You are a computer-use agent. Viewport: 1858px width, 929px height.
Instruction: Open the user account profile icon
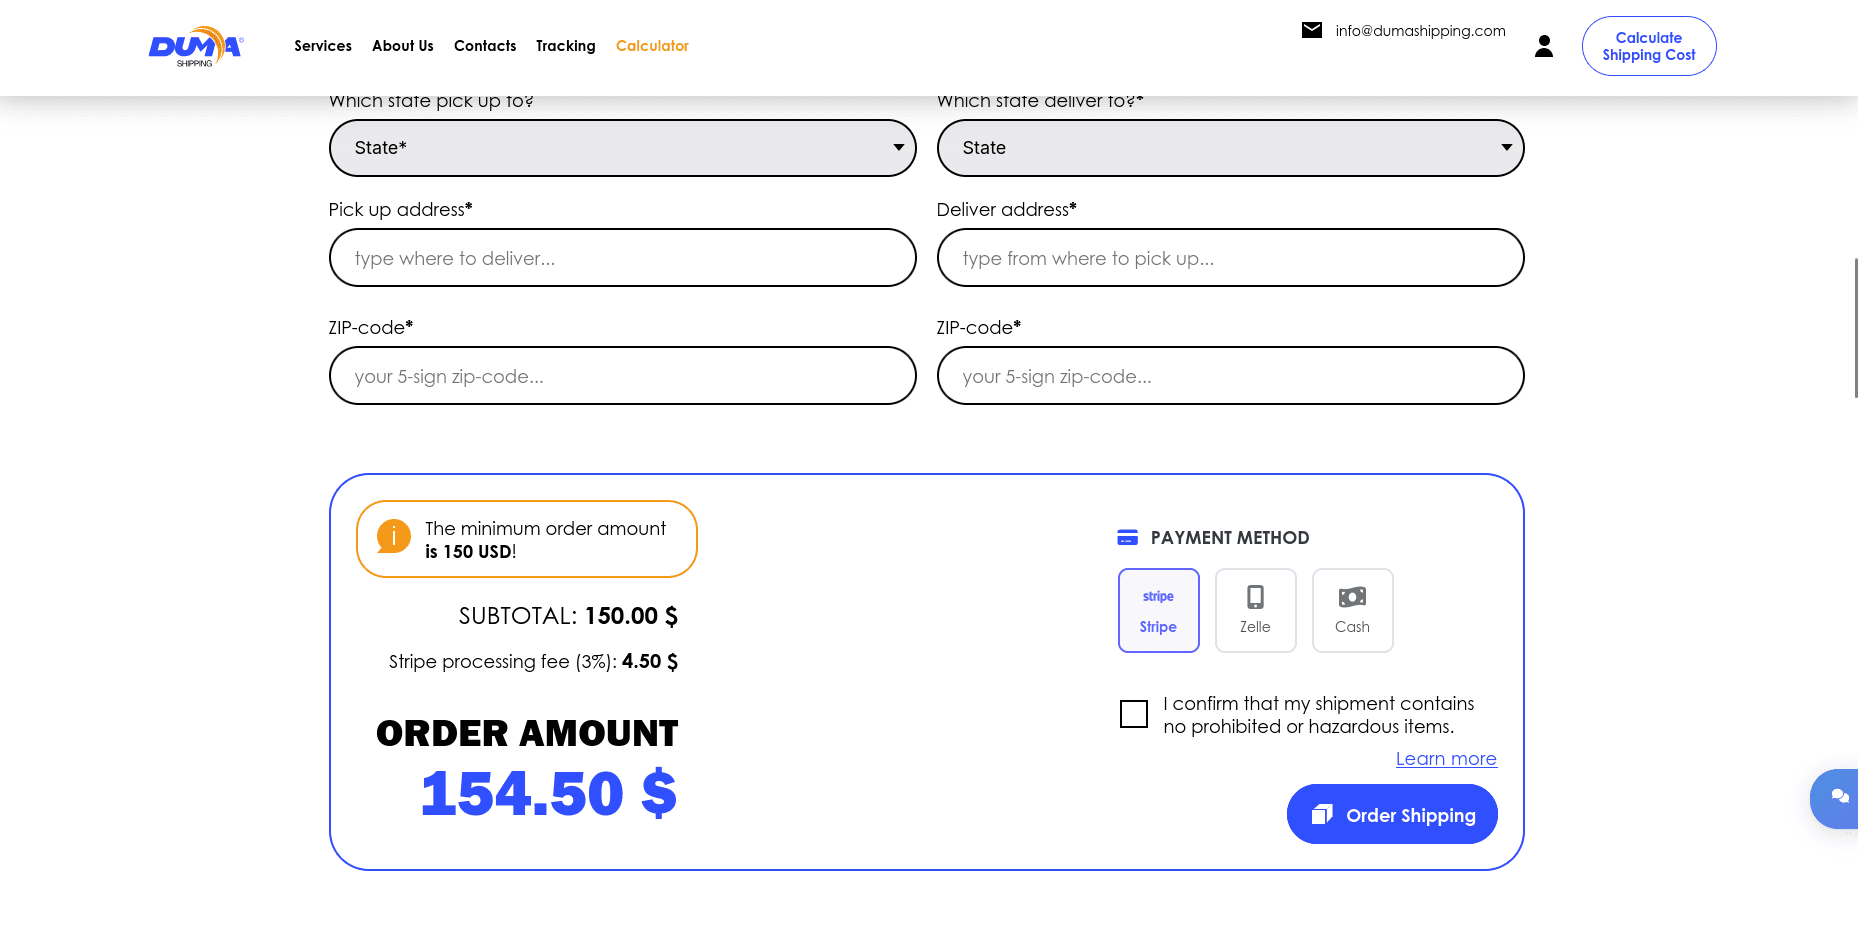click(1543, 46)
